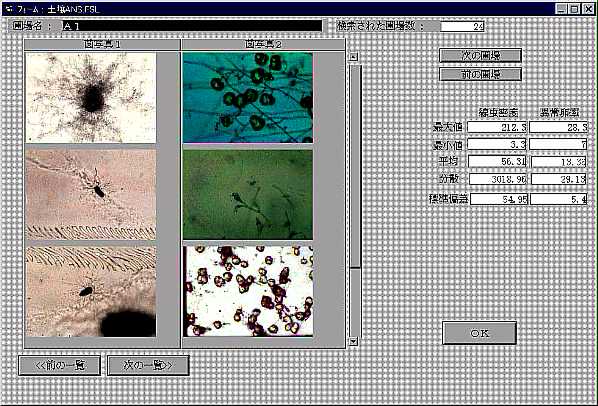This screenshot has width=598, height=406.
Task: Click the searched field count box
Action: click(x=462, y=26)
